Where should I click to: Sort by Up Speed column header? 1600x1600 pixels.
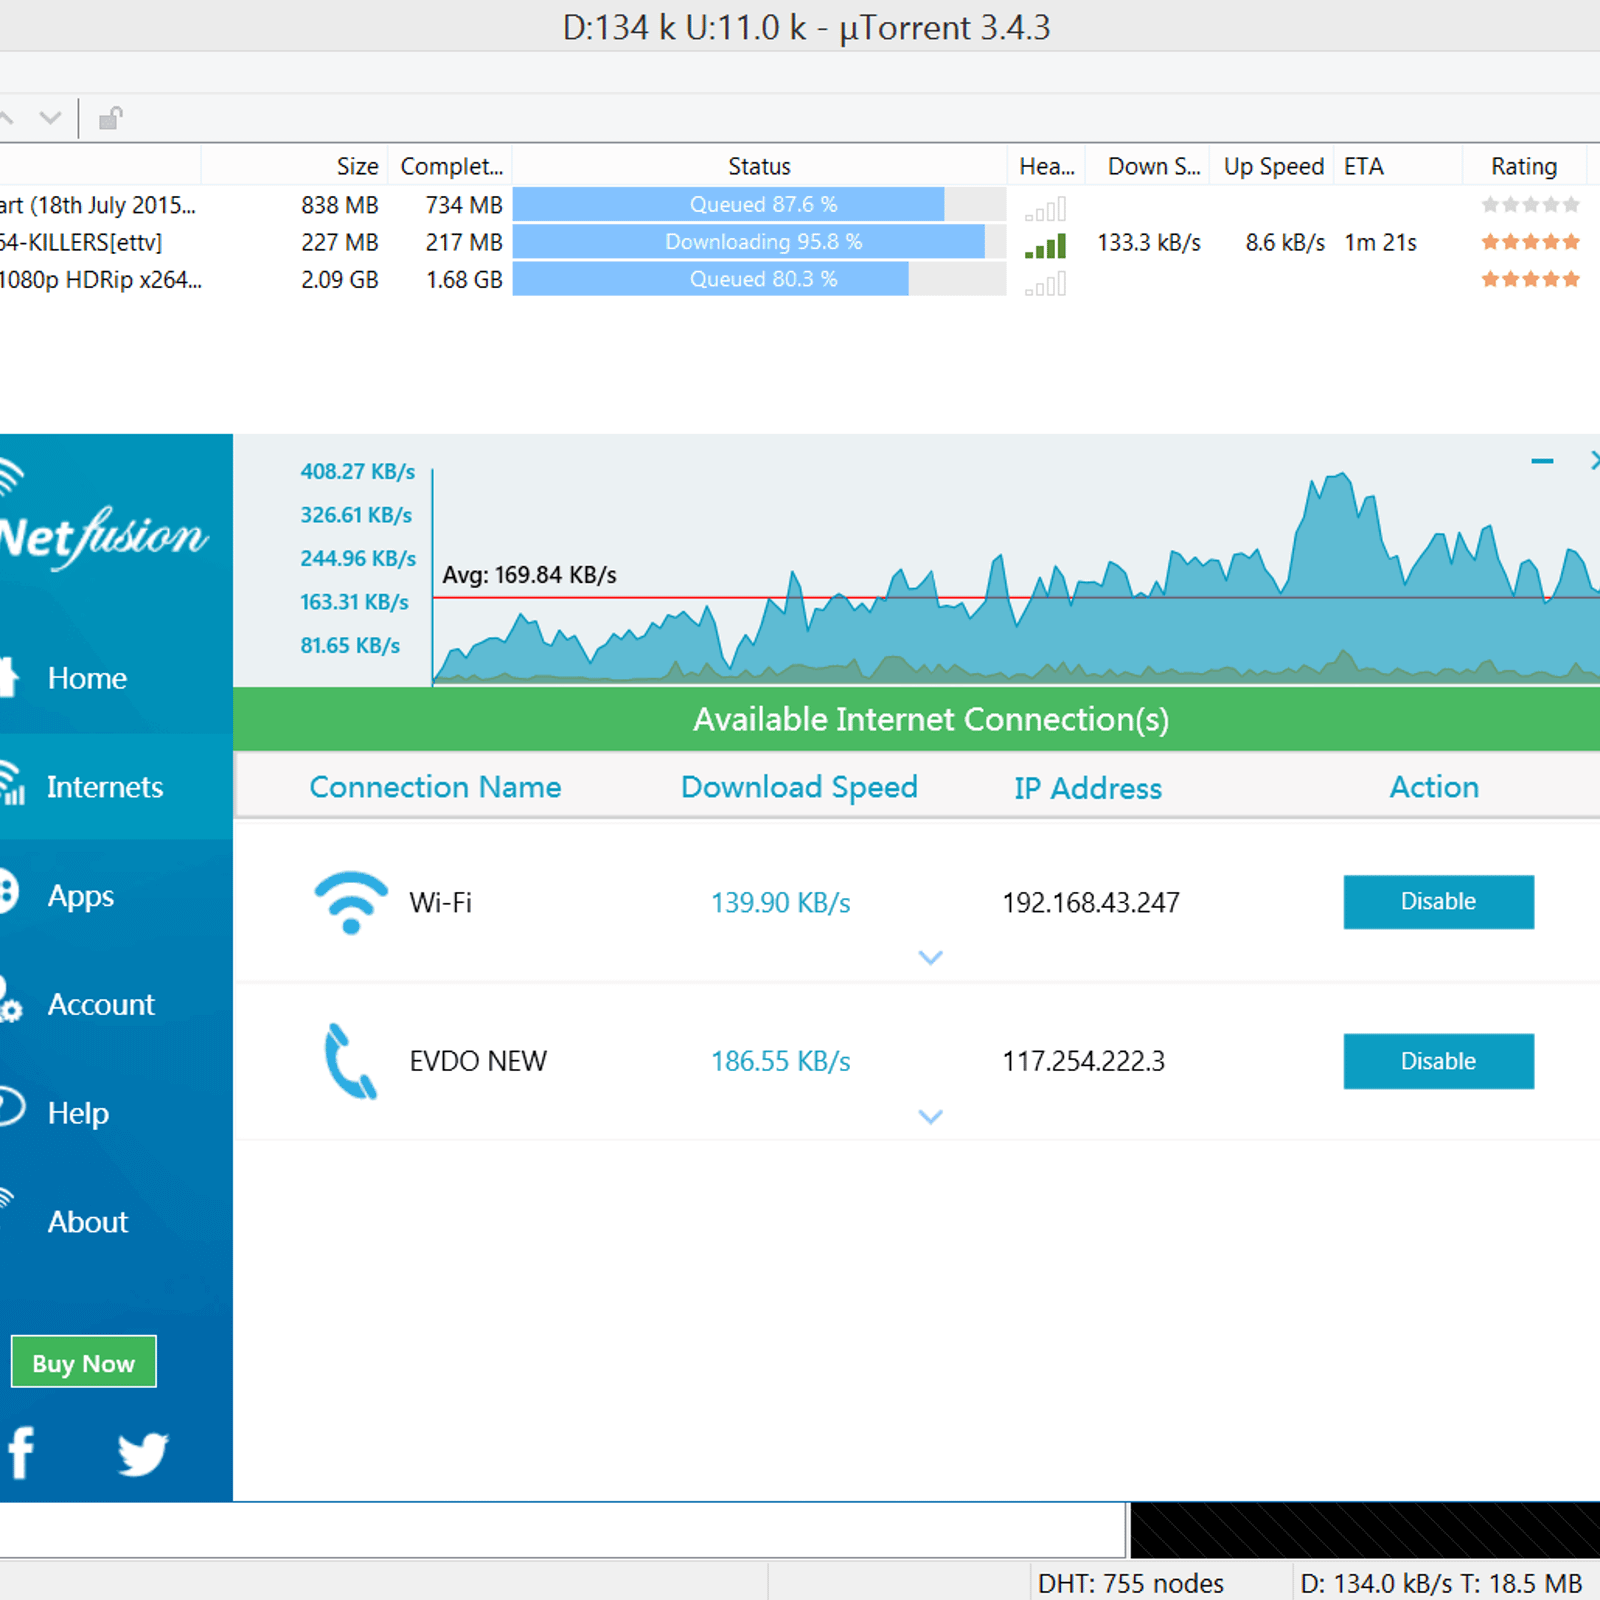[1273, 166]
